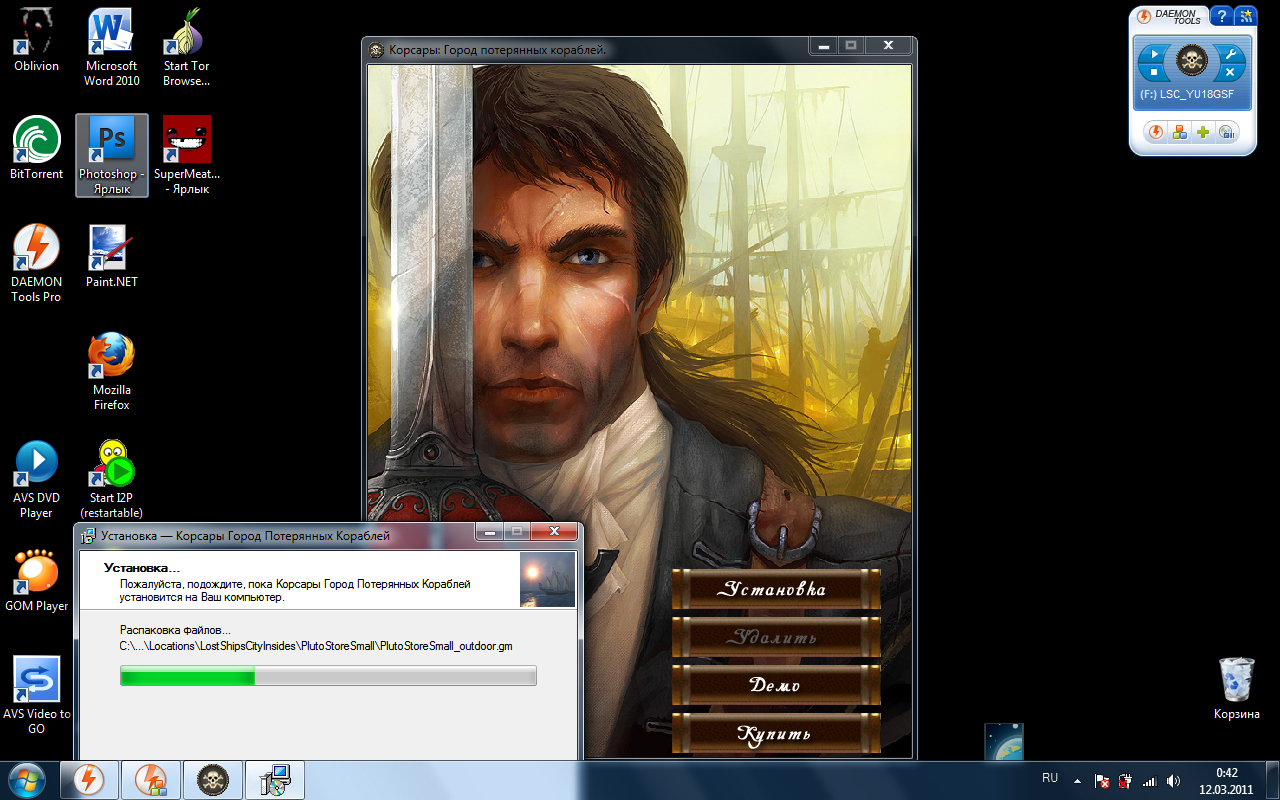Click the gadget RSS star icon
1280x800 pixels.
pyautogui.click(x=1245, y=16)
